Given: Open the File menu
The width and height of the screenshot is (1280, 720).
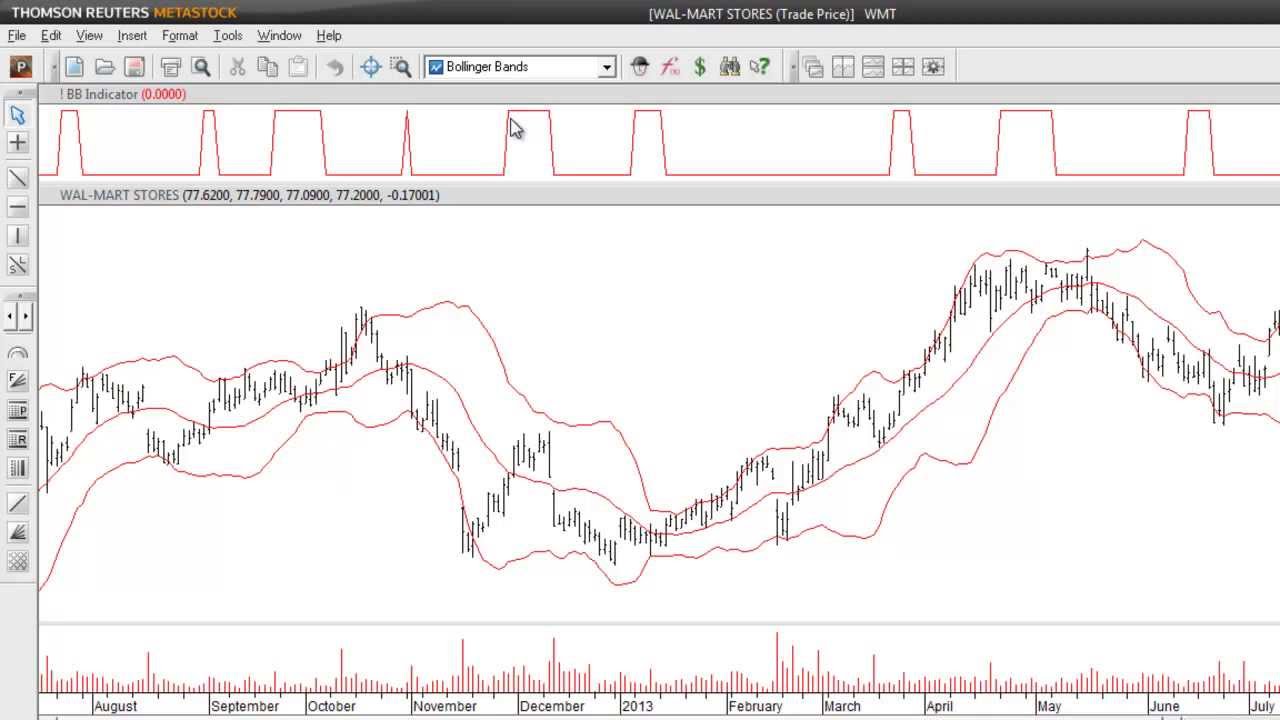Looking at the screenshot, I should (17, 35).
